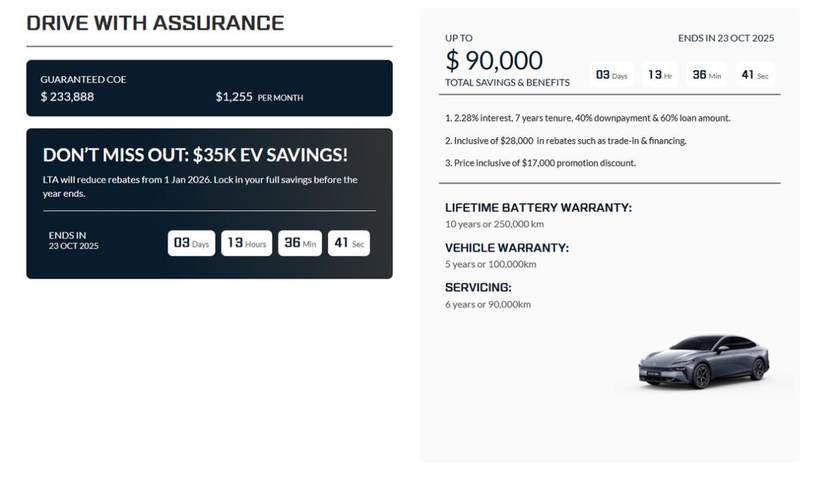840x478 pixels.
Task: Click the Days counter beside Total Savings
Action: pos(611,75)
